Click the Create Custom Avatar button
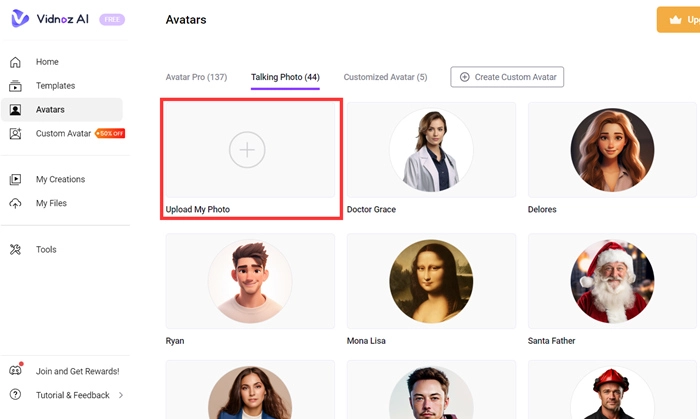 (507, 77)
